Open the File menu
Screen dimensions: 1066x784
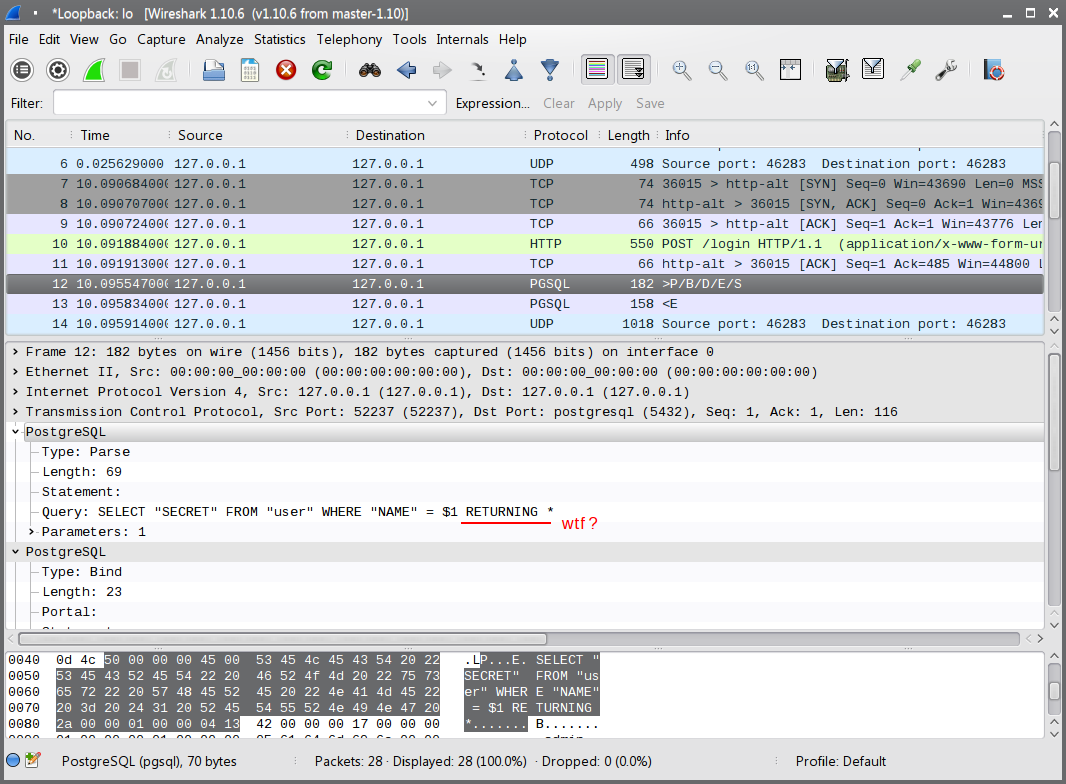(x=18, y=39)
